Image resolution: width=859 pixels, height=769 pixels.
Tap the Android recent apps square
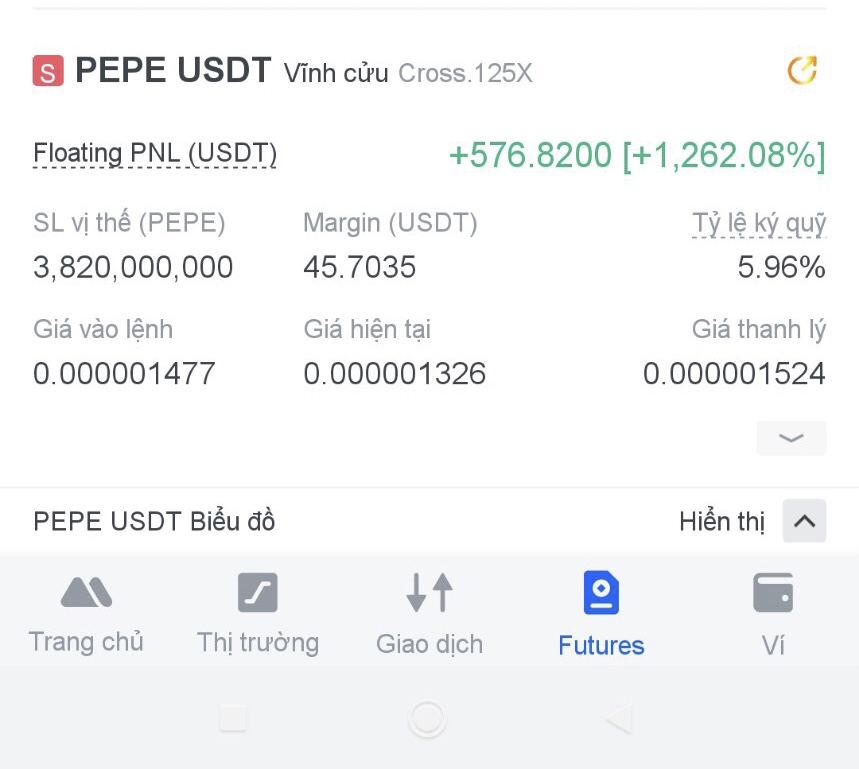tap(233, 718)
